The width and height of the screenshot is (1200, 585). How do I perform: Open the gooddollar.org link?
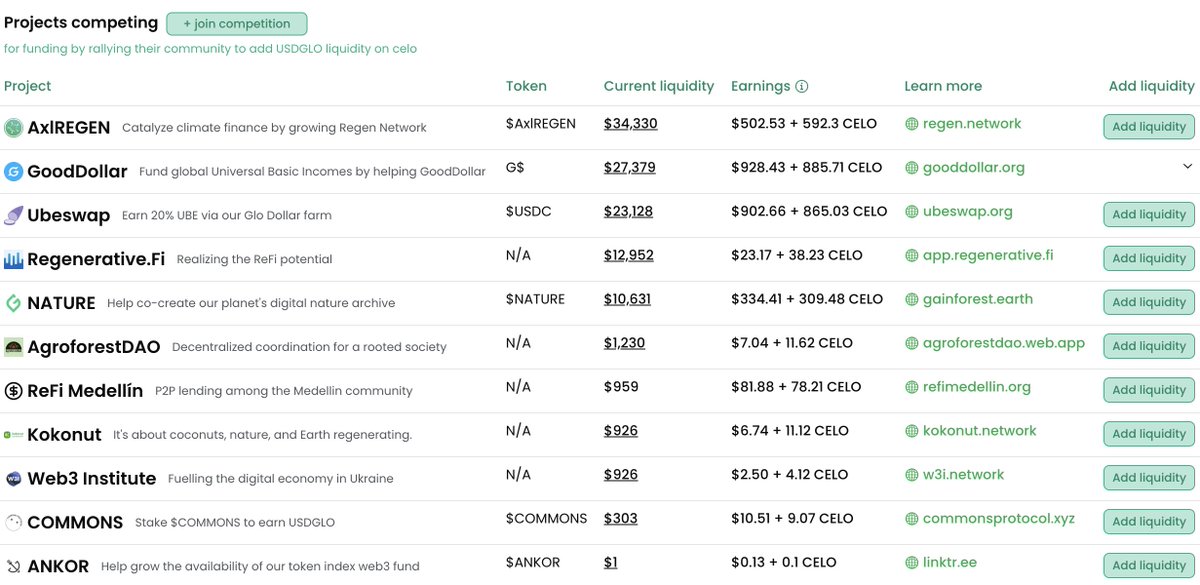pyautogui.click(x=974, y=168)
